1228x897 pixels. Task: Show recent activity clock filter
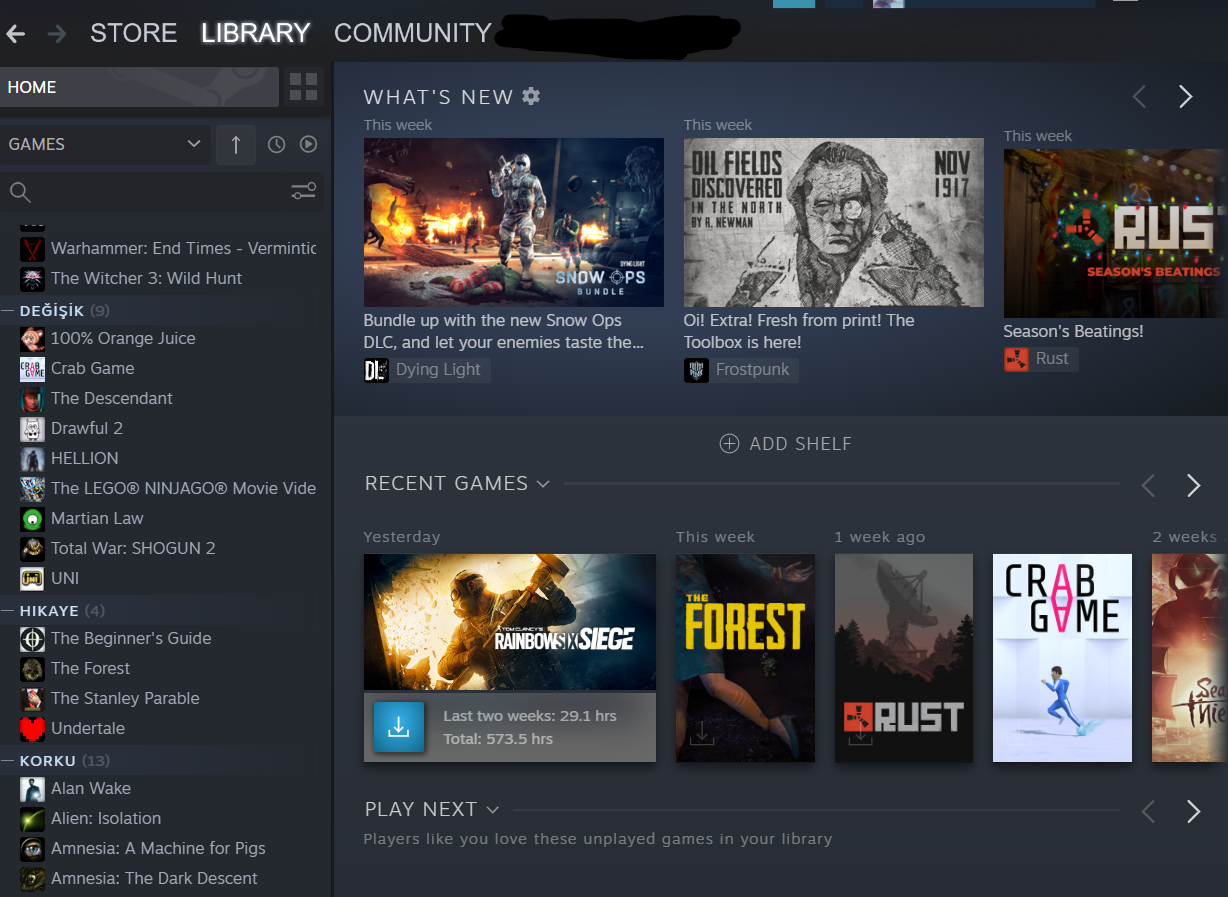(x=277, y=145)
